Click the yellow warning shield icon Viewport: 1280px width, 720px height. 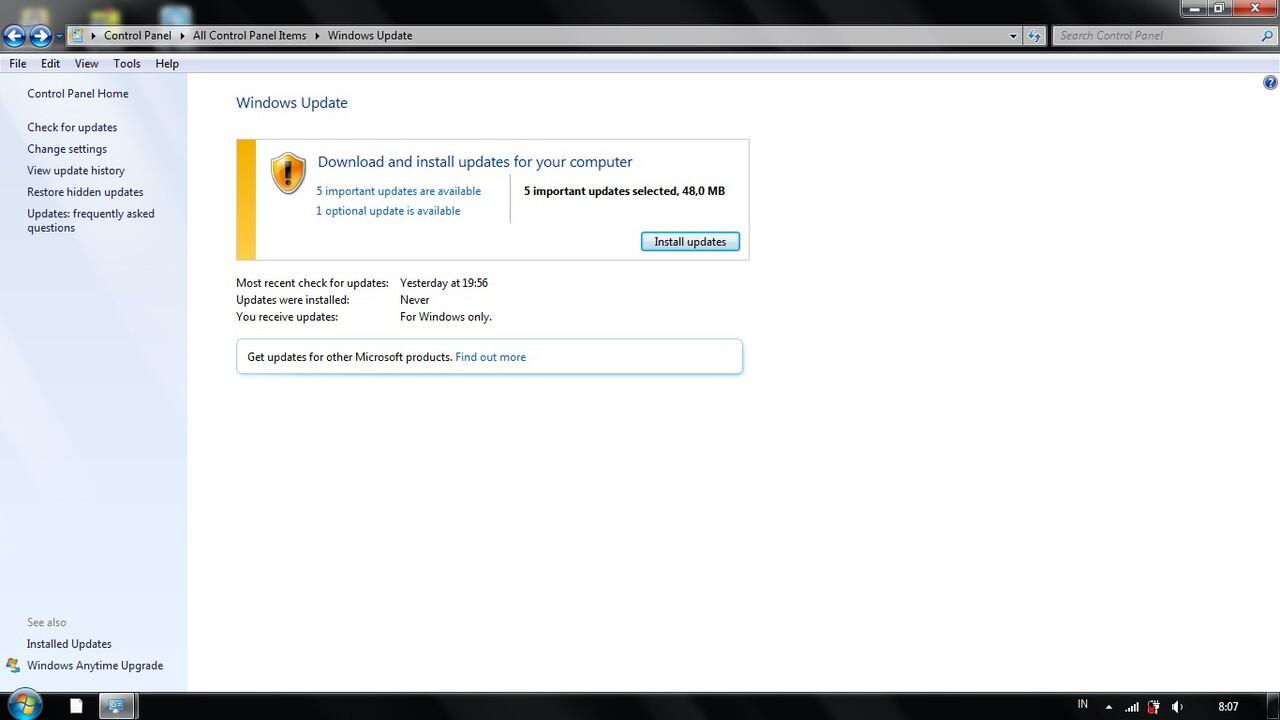[288, 173]
